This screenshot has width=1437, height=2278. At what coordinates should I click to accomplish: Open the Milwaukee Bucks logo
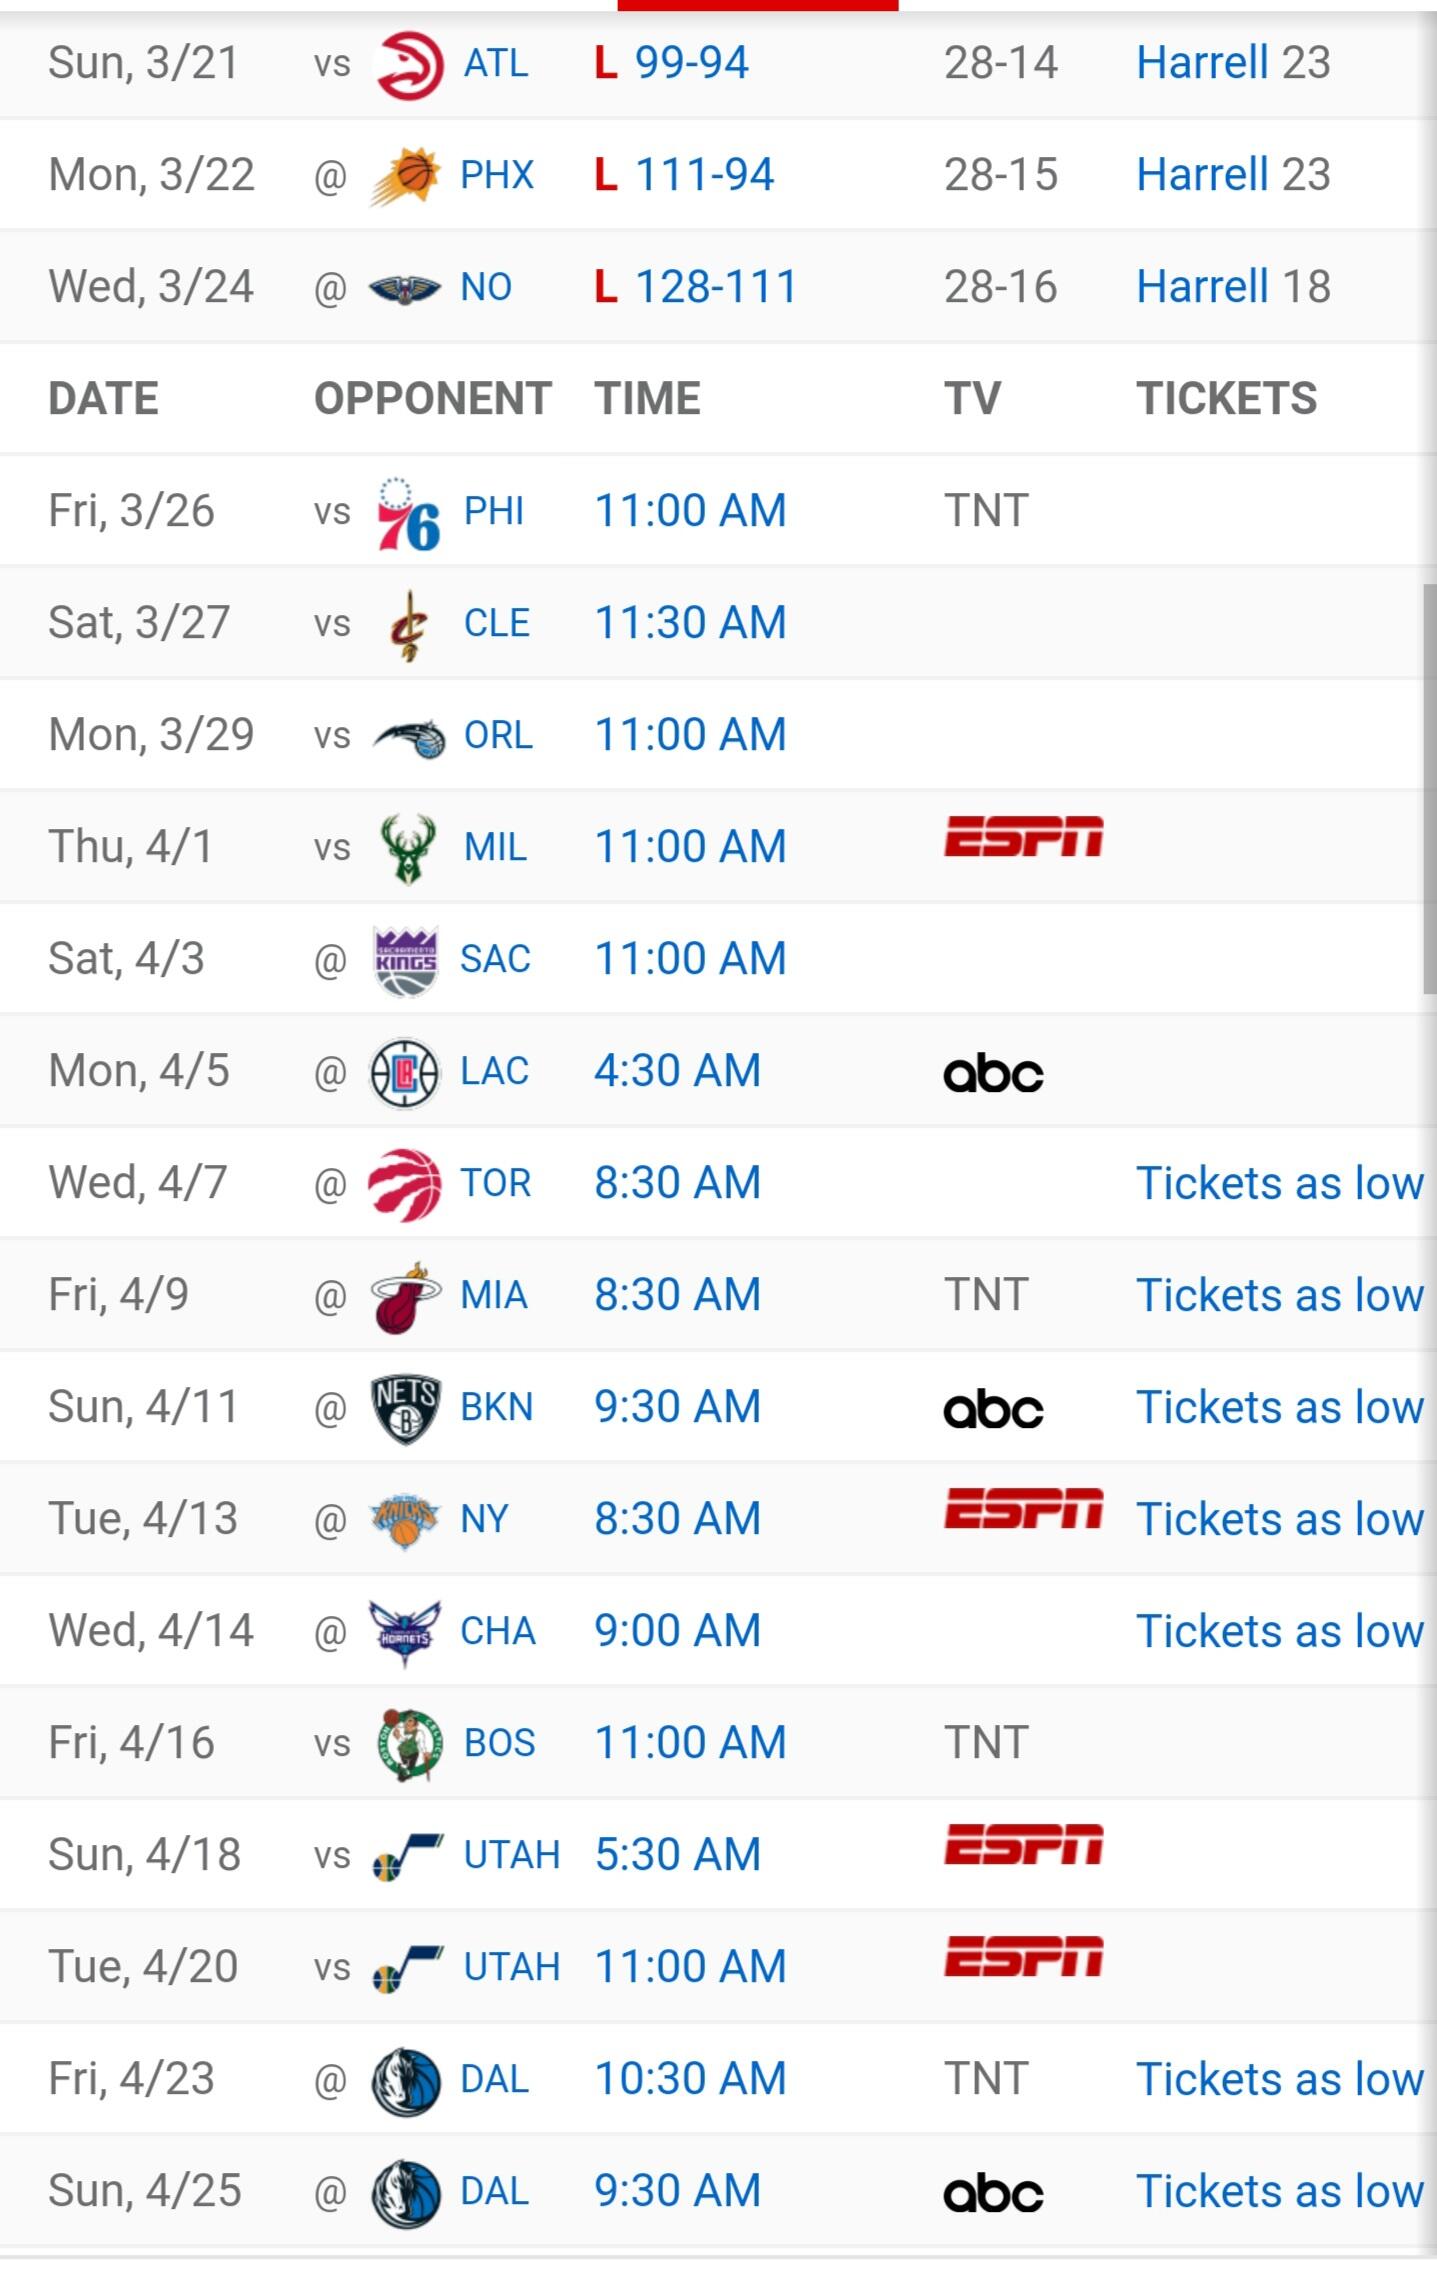coord(408,848)
